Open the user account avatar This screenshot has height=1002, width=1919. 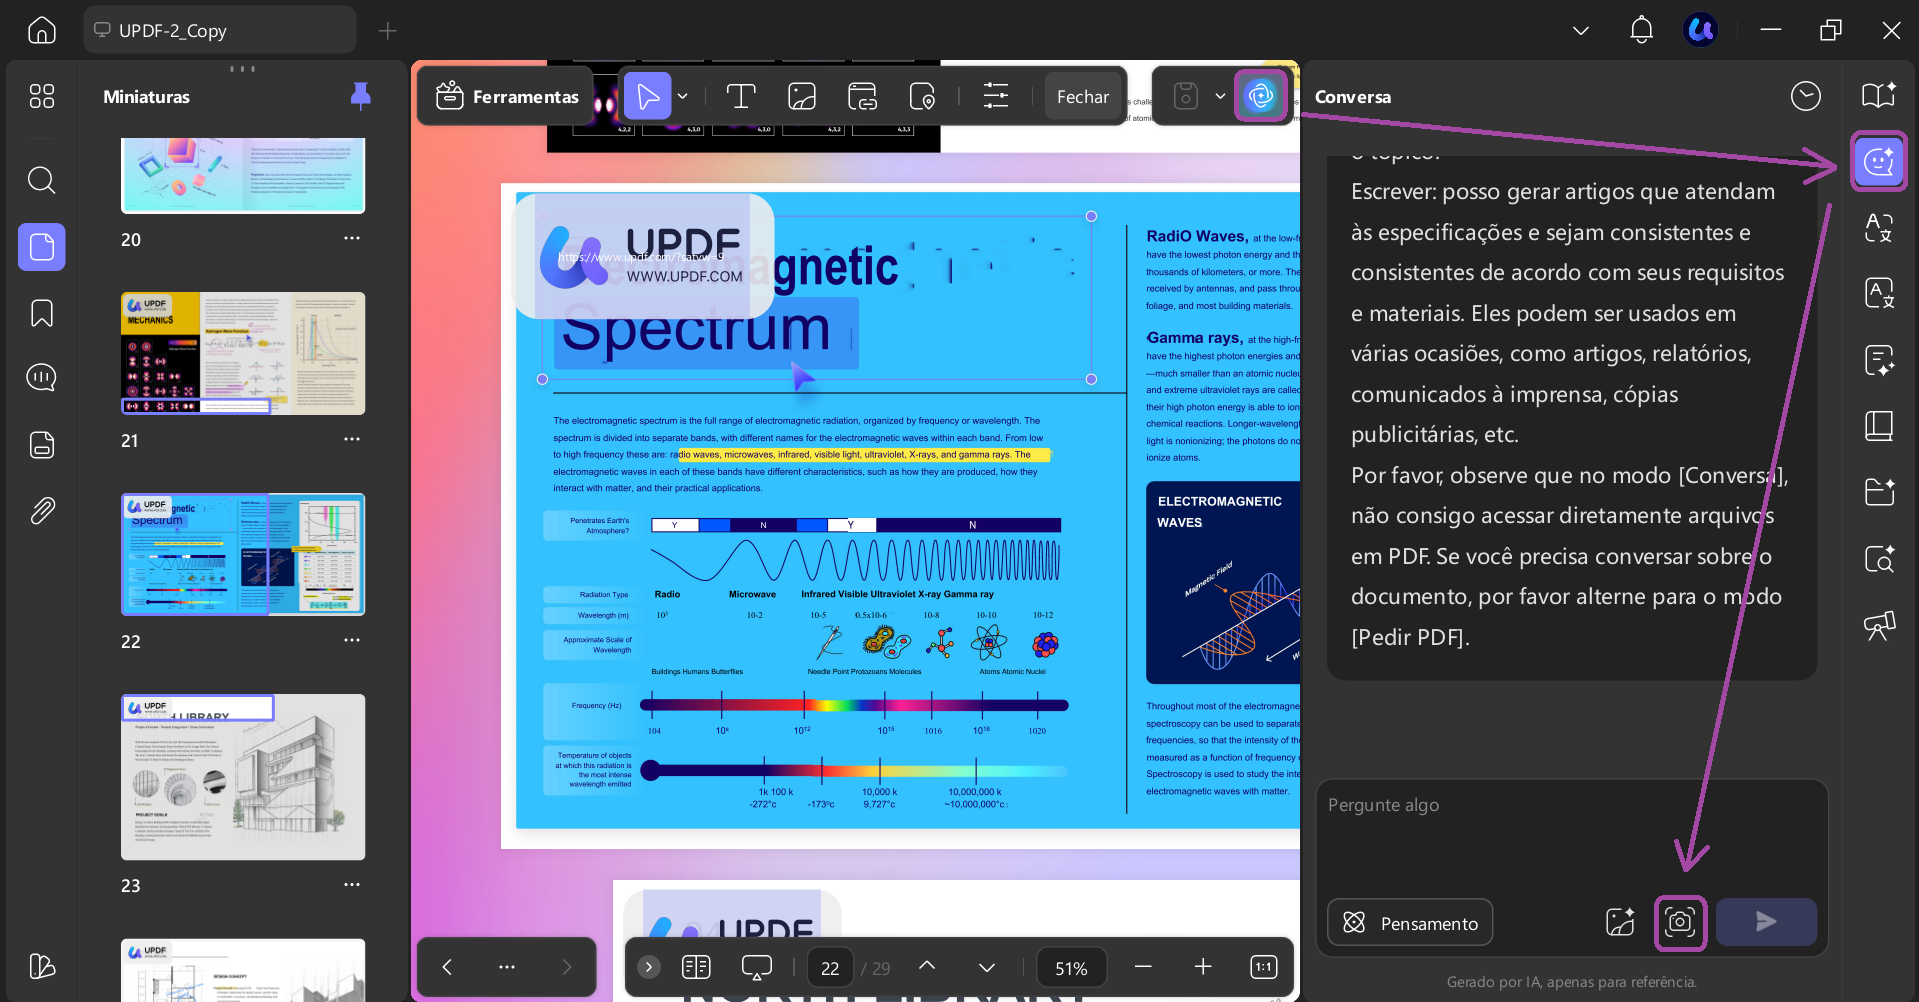click(1701, 30)
